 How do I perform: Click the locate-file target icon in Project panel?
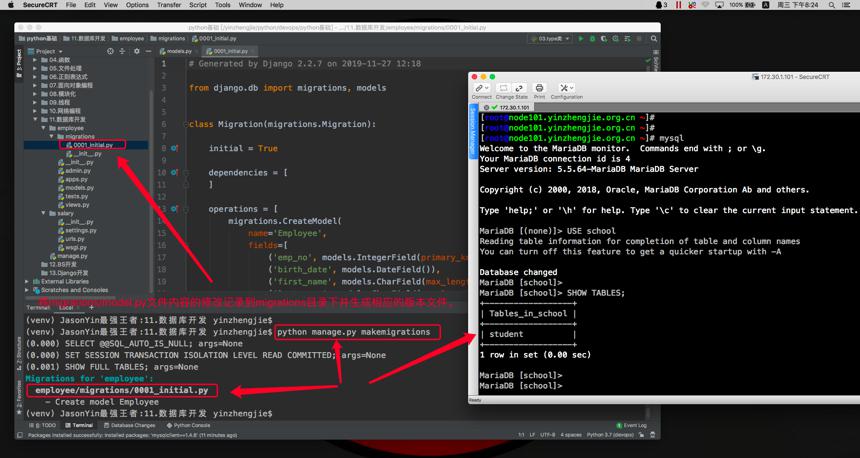pyautogui.click(x=110, y=51)
